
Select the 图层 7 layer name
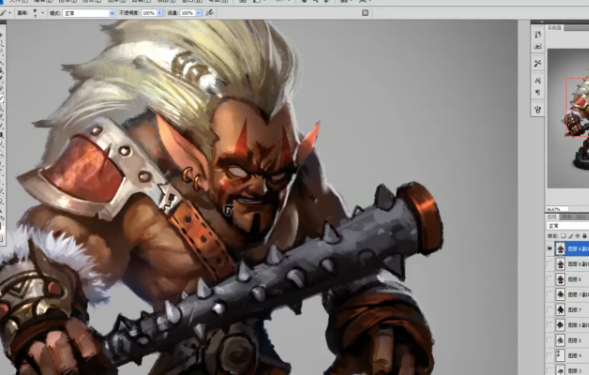(574, 310)
